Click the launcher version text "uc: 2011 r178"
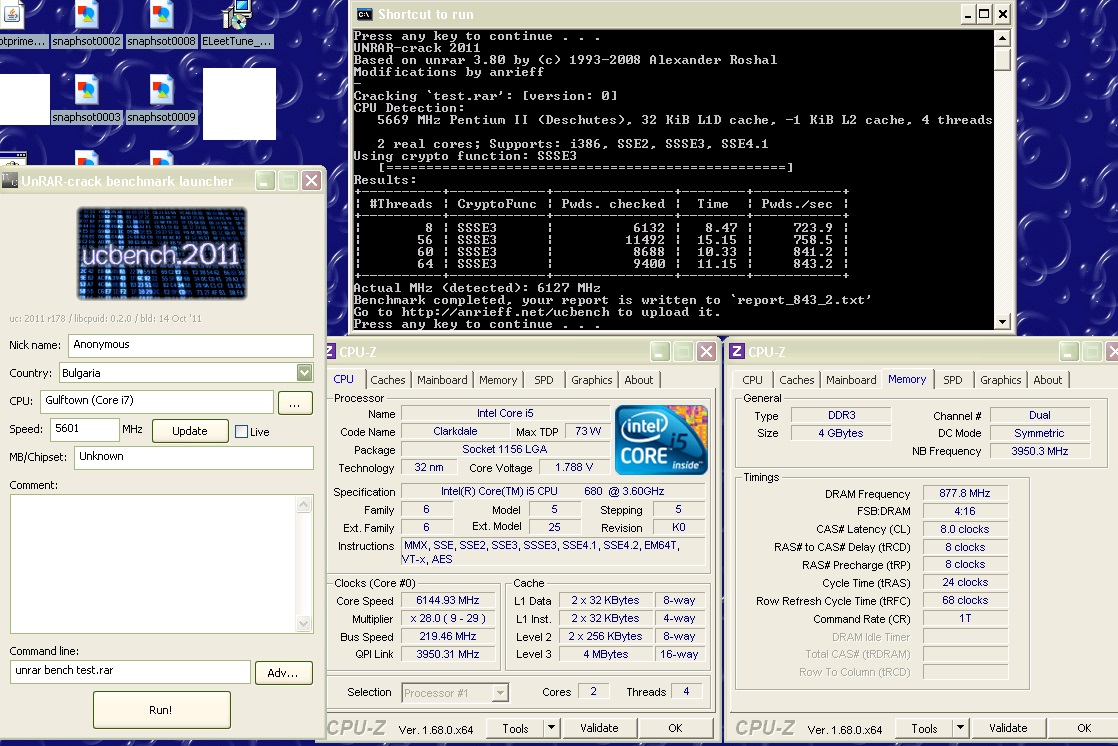The image size is (1118, 746). (x=37, y=319)
